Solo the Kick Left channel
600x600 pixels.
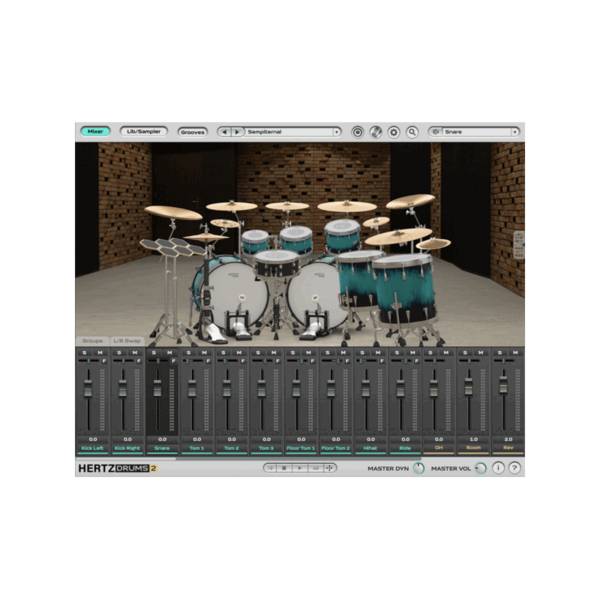point(85,352)
